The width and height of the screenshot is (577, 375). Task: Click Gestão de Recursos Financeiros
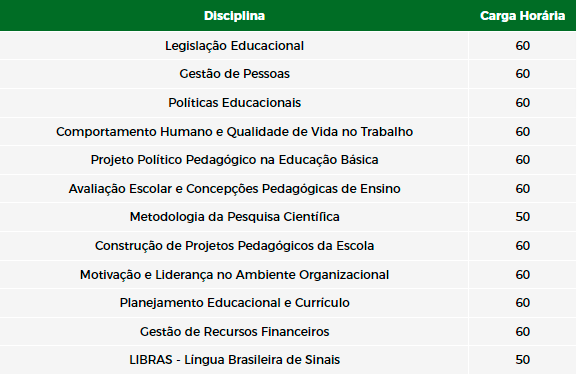[x=234, y=332]
